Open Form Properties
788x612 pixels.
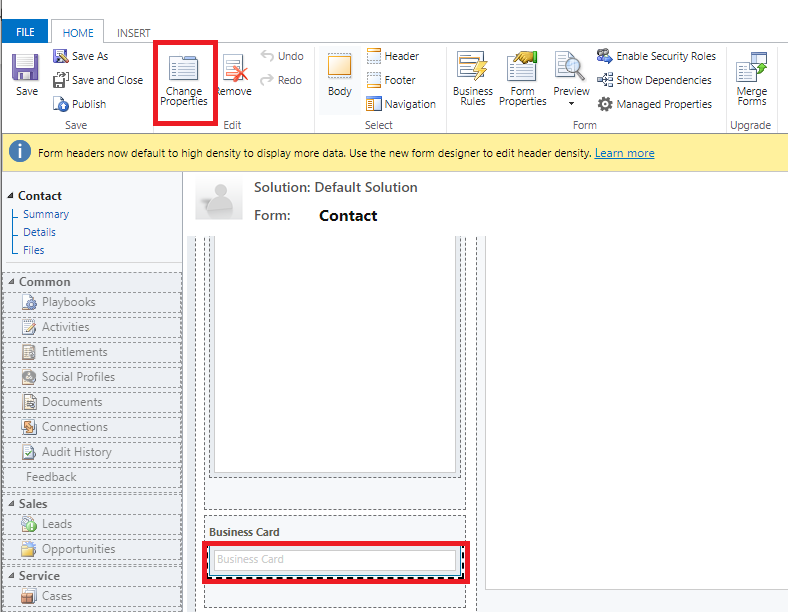[x=523, y=78]
